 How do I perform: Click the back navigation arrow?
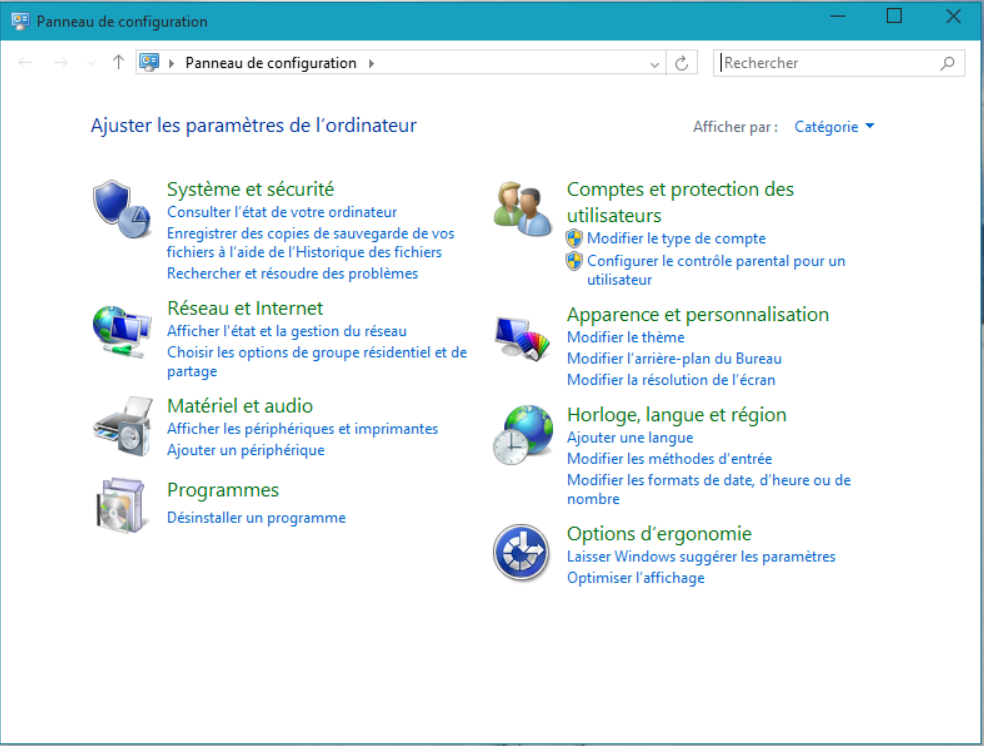(x=25, y=63)
